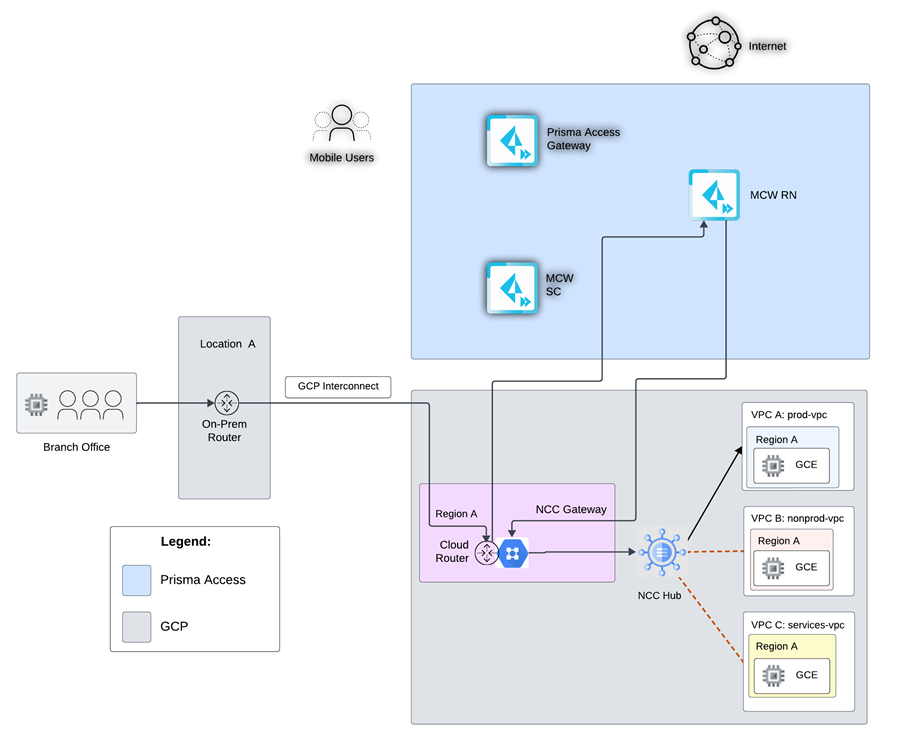Image resolution: width=900 pixels, height=741 pixels.
Task: Select the blue NCC Gateway hexagon icon
Action: [x=513, y=554]
